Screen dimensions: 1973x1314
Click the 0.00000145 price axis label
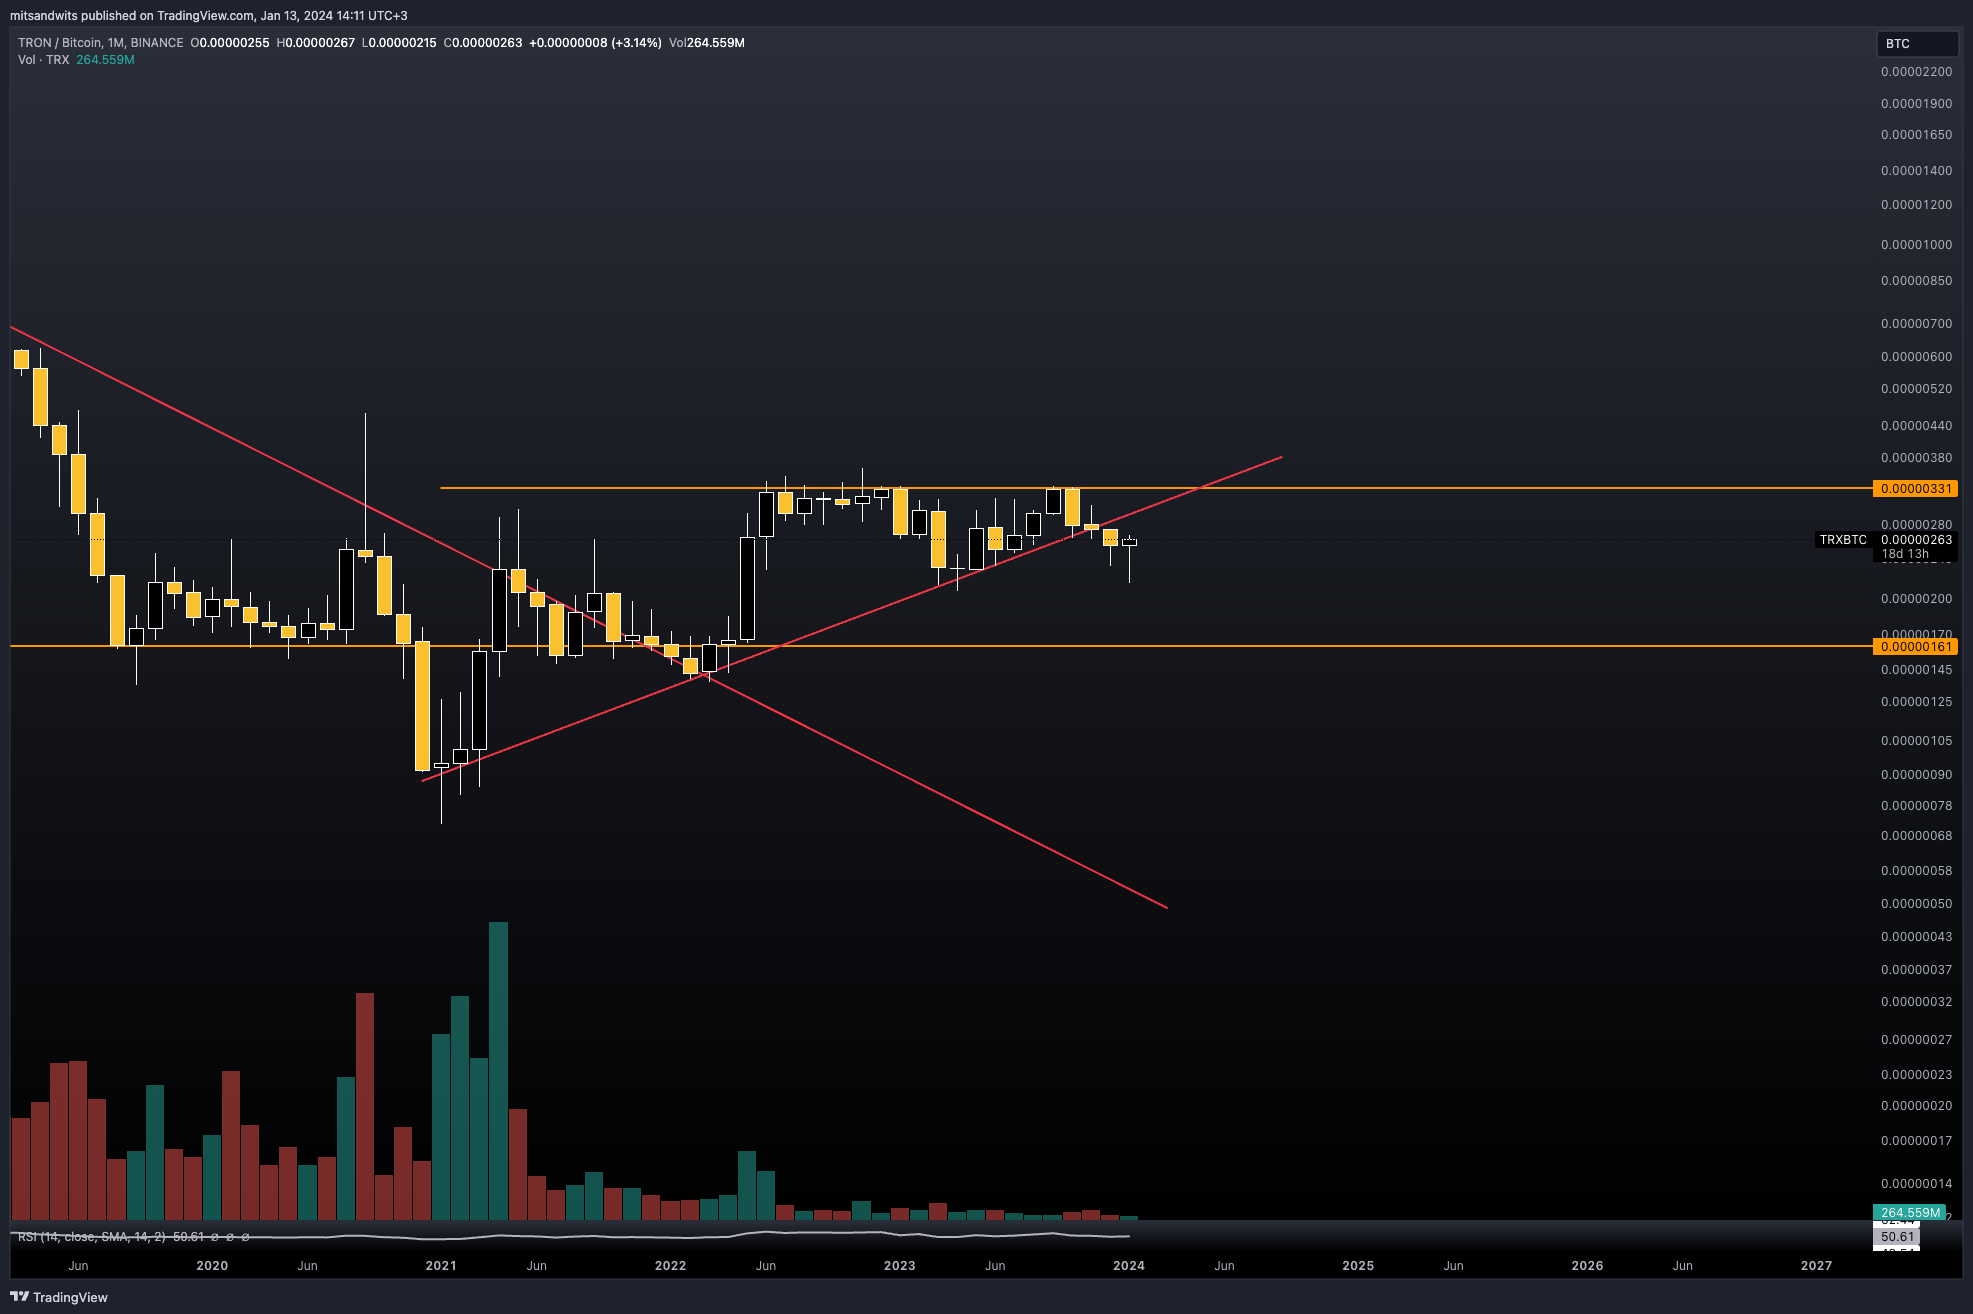pos(1916,670)
